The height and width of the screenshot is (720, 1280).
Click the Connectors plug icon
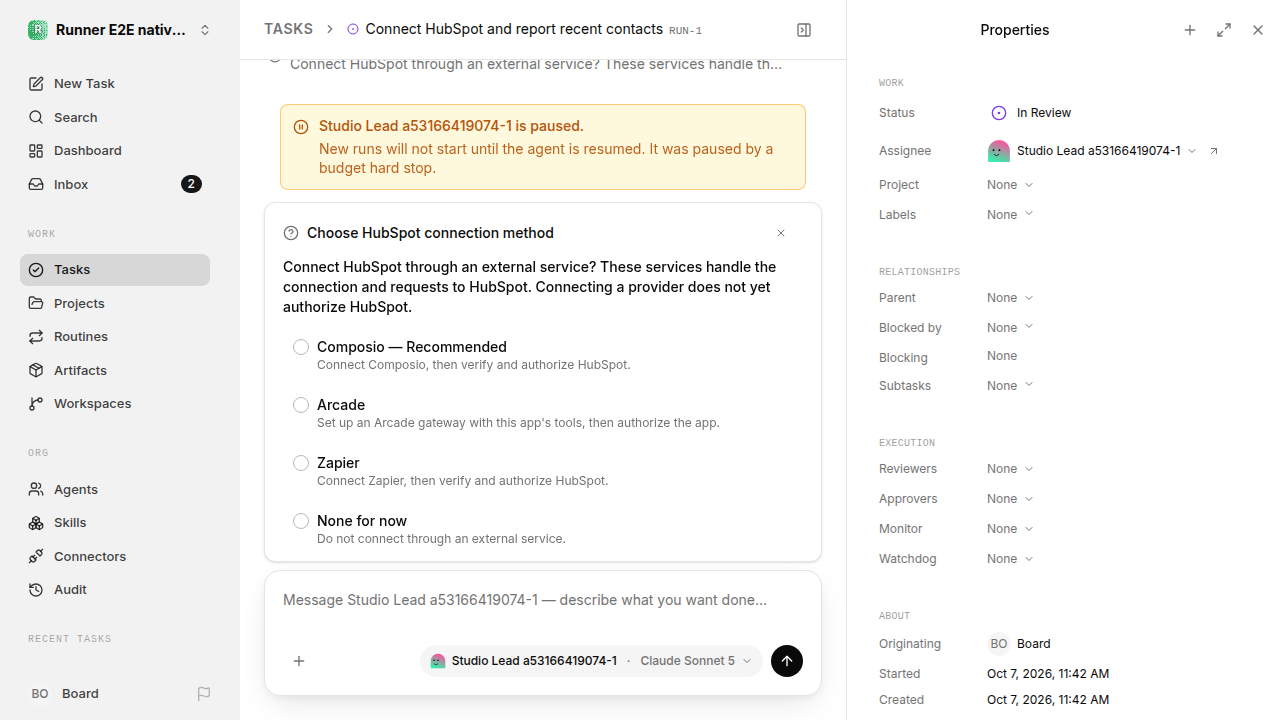pyautogui.click(x=36, y=557)
